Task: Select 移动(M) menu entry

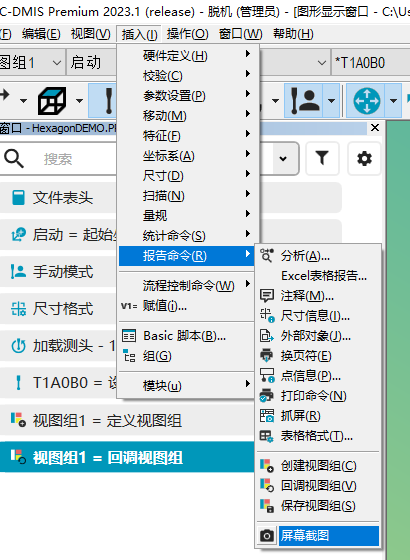Action: [x=189, y=116]
